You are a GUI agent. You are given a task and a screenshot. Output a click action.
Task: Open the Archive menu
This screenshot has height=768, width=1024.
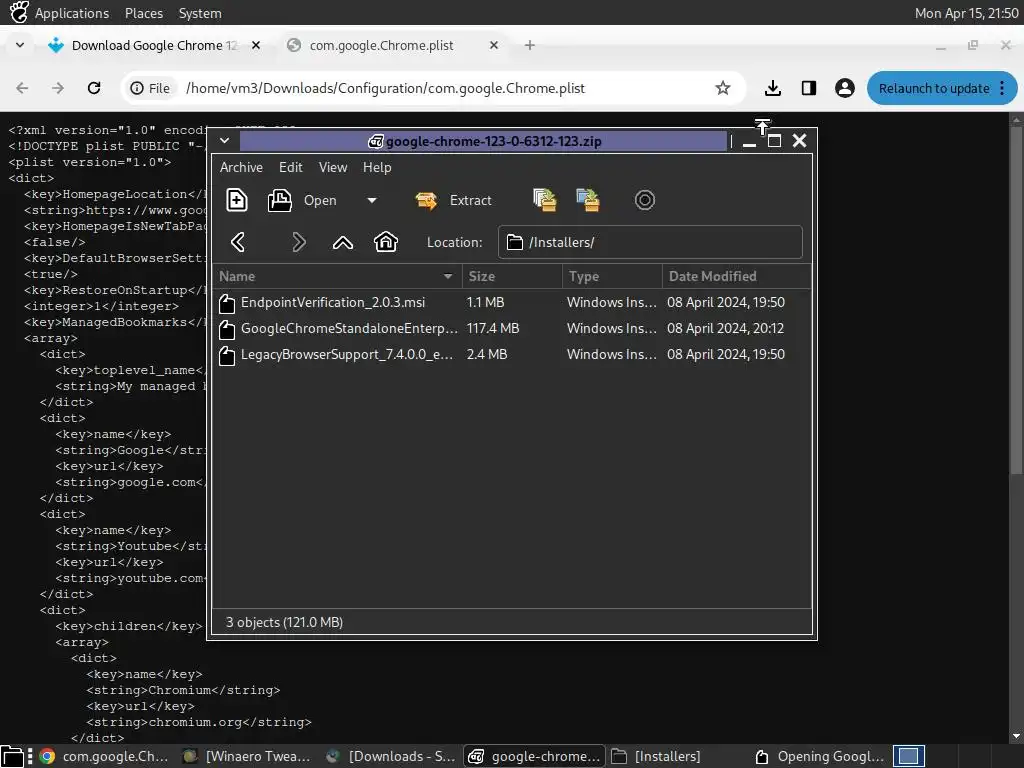click(x=241, y=167)
